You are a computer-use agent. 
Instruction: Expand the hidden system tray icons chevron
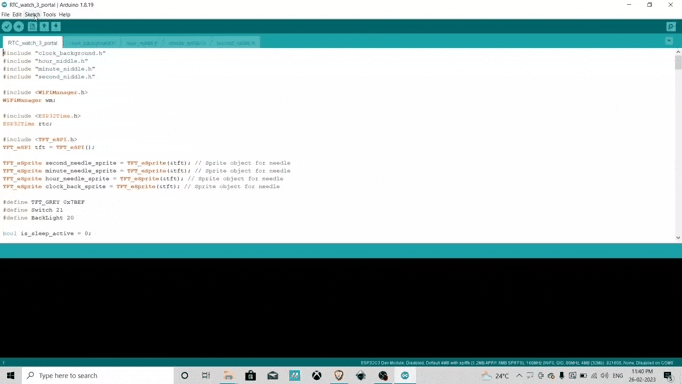[x=519, y=376]
